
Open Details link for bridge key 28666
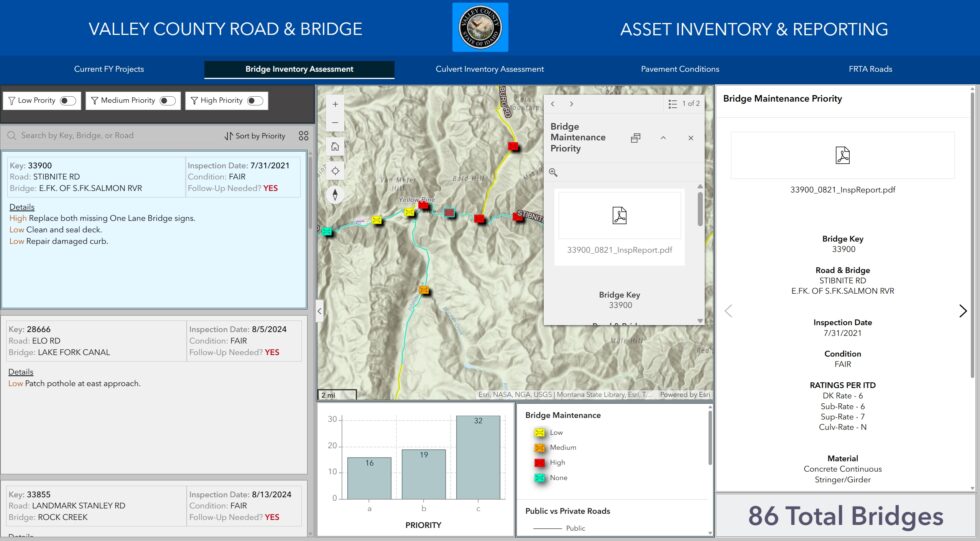point(21,372)
